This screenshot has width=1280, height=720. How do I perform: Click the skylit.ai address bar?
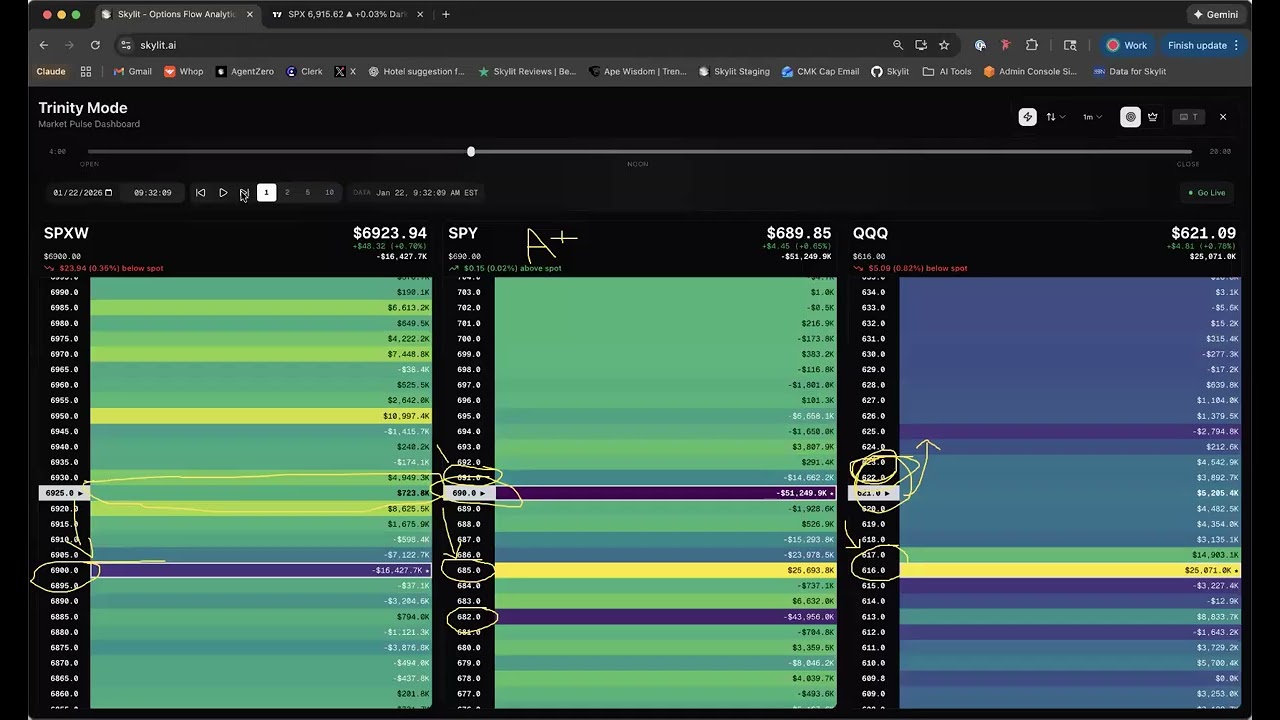[x=500, y=45]
